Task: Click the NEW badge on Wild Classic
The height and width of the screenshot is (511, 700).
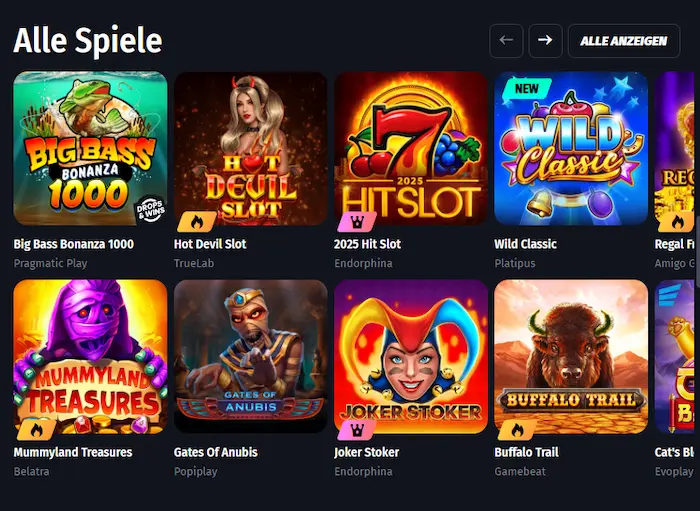Action: coord(526,88)
